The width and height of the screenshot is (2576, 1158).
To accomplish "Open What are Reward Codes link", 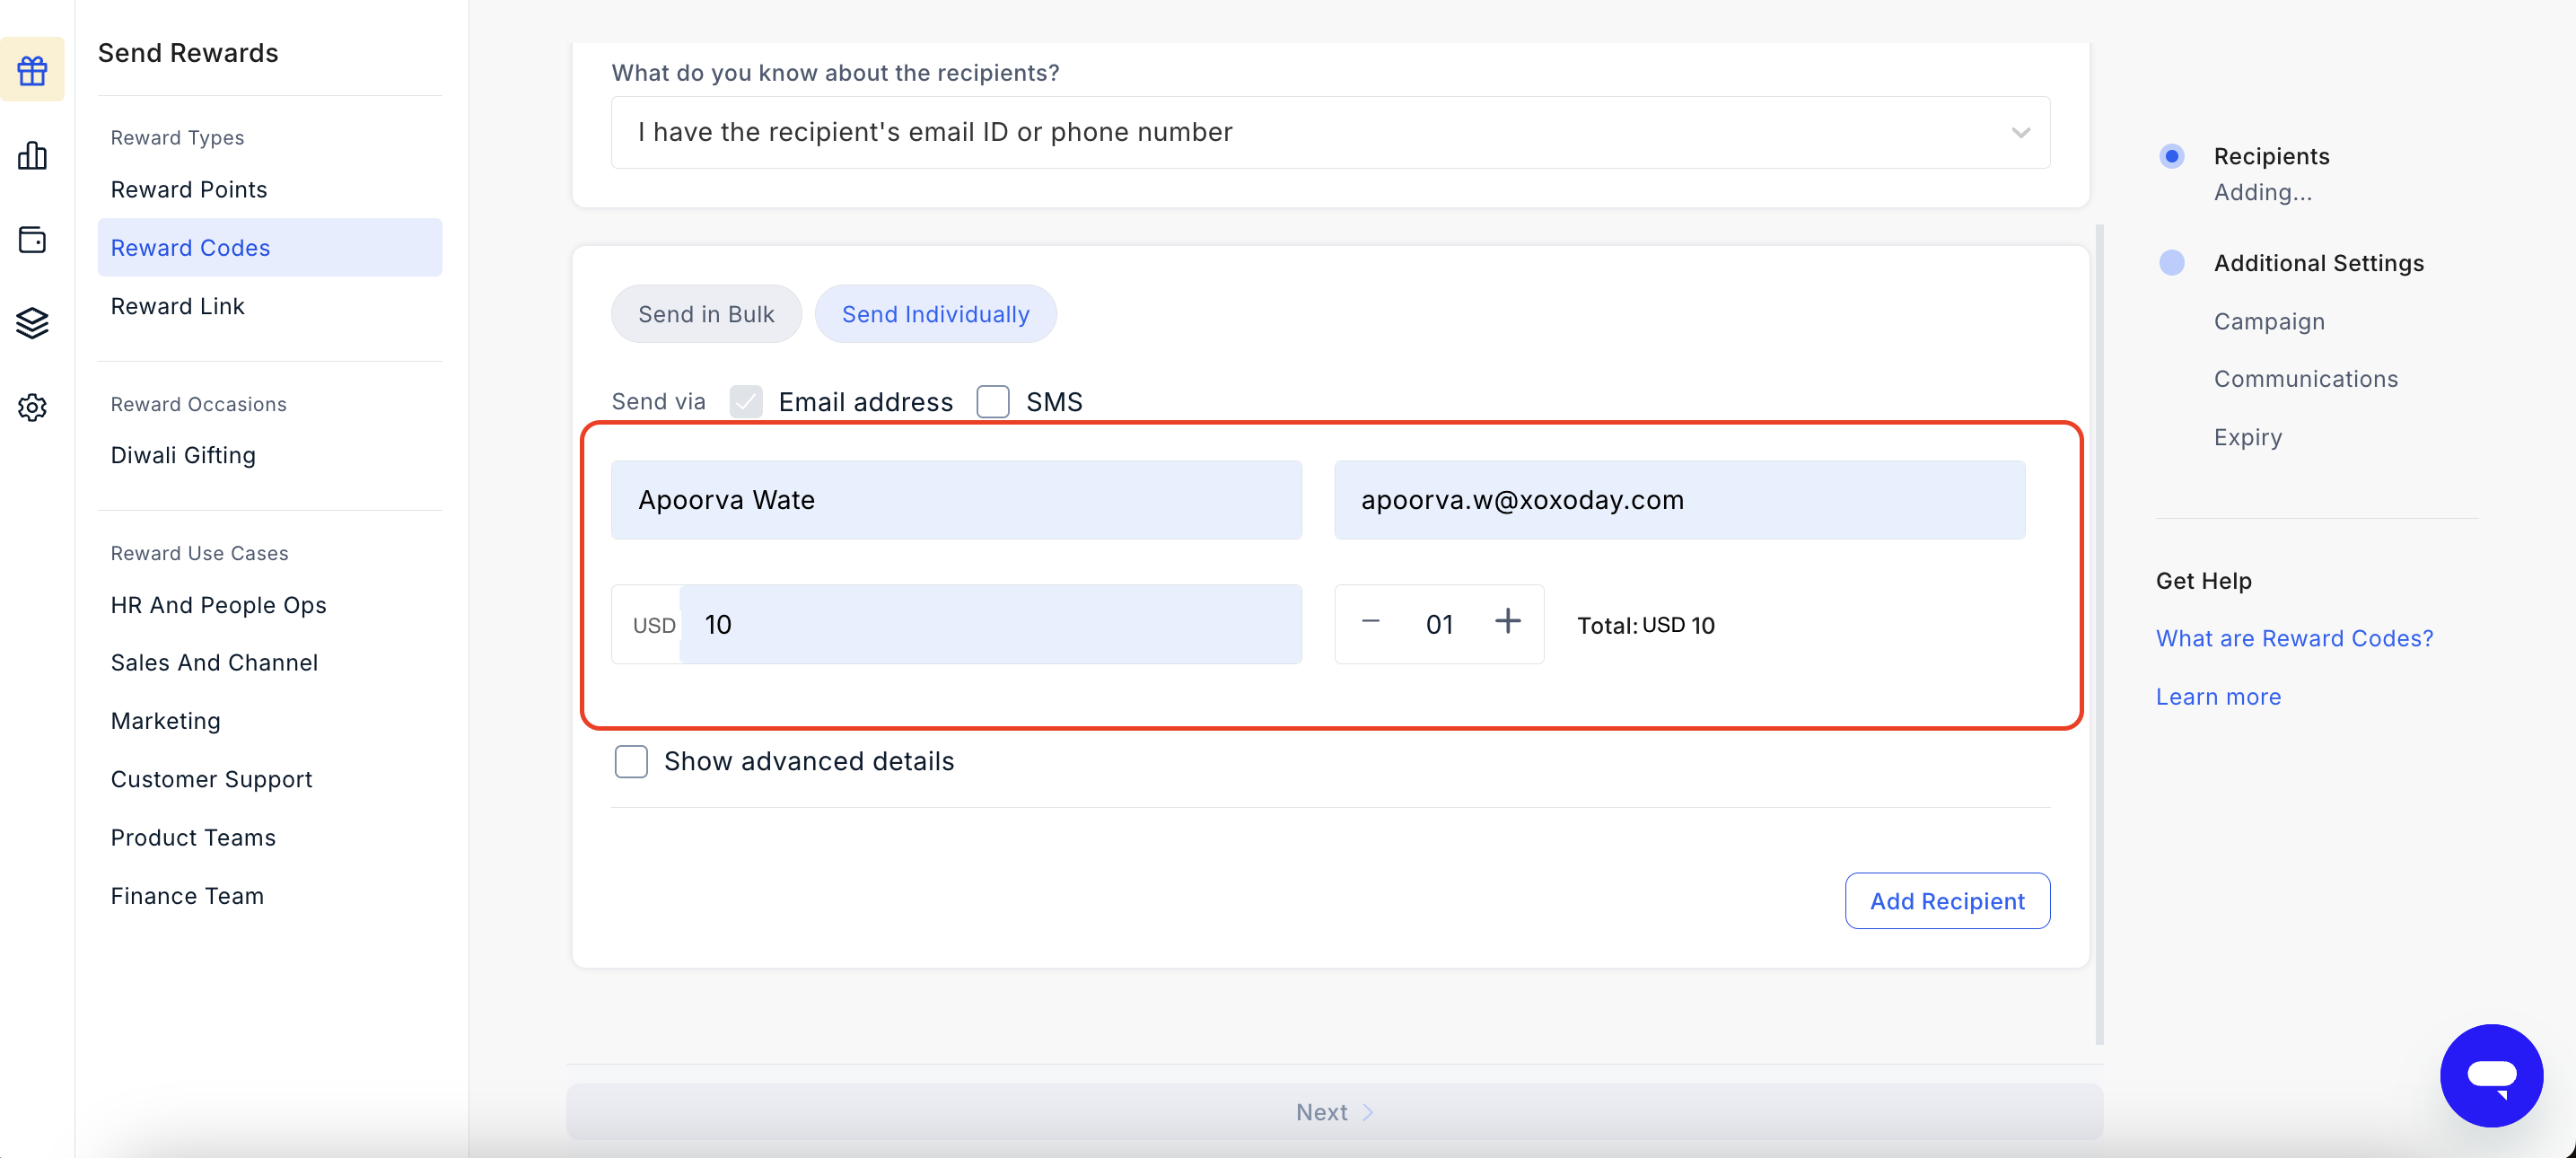I will coord(2294,638).
